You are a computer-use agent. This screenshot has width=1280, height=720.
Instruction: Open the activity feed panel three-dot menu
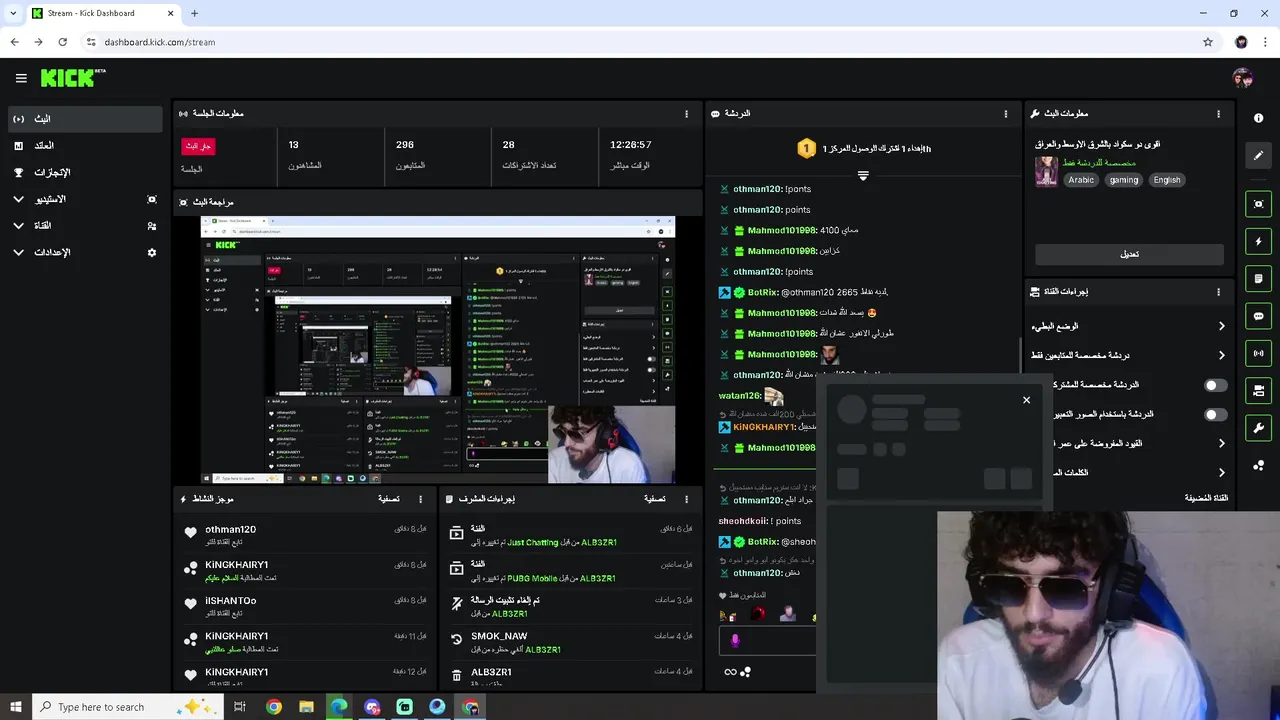tap(420, 499)
